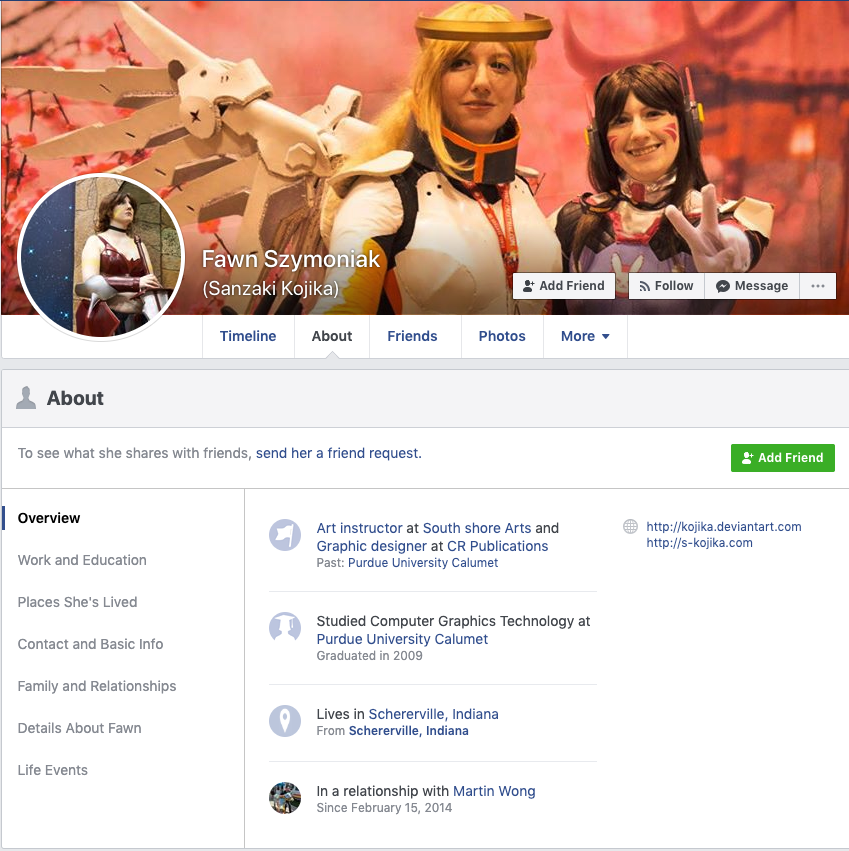The image size is (849, 851).
Task: Click Martin Wong's relationship thumbnail
Action: click(x=285, y=798)
